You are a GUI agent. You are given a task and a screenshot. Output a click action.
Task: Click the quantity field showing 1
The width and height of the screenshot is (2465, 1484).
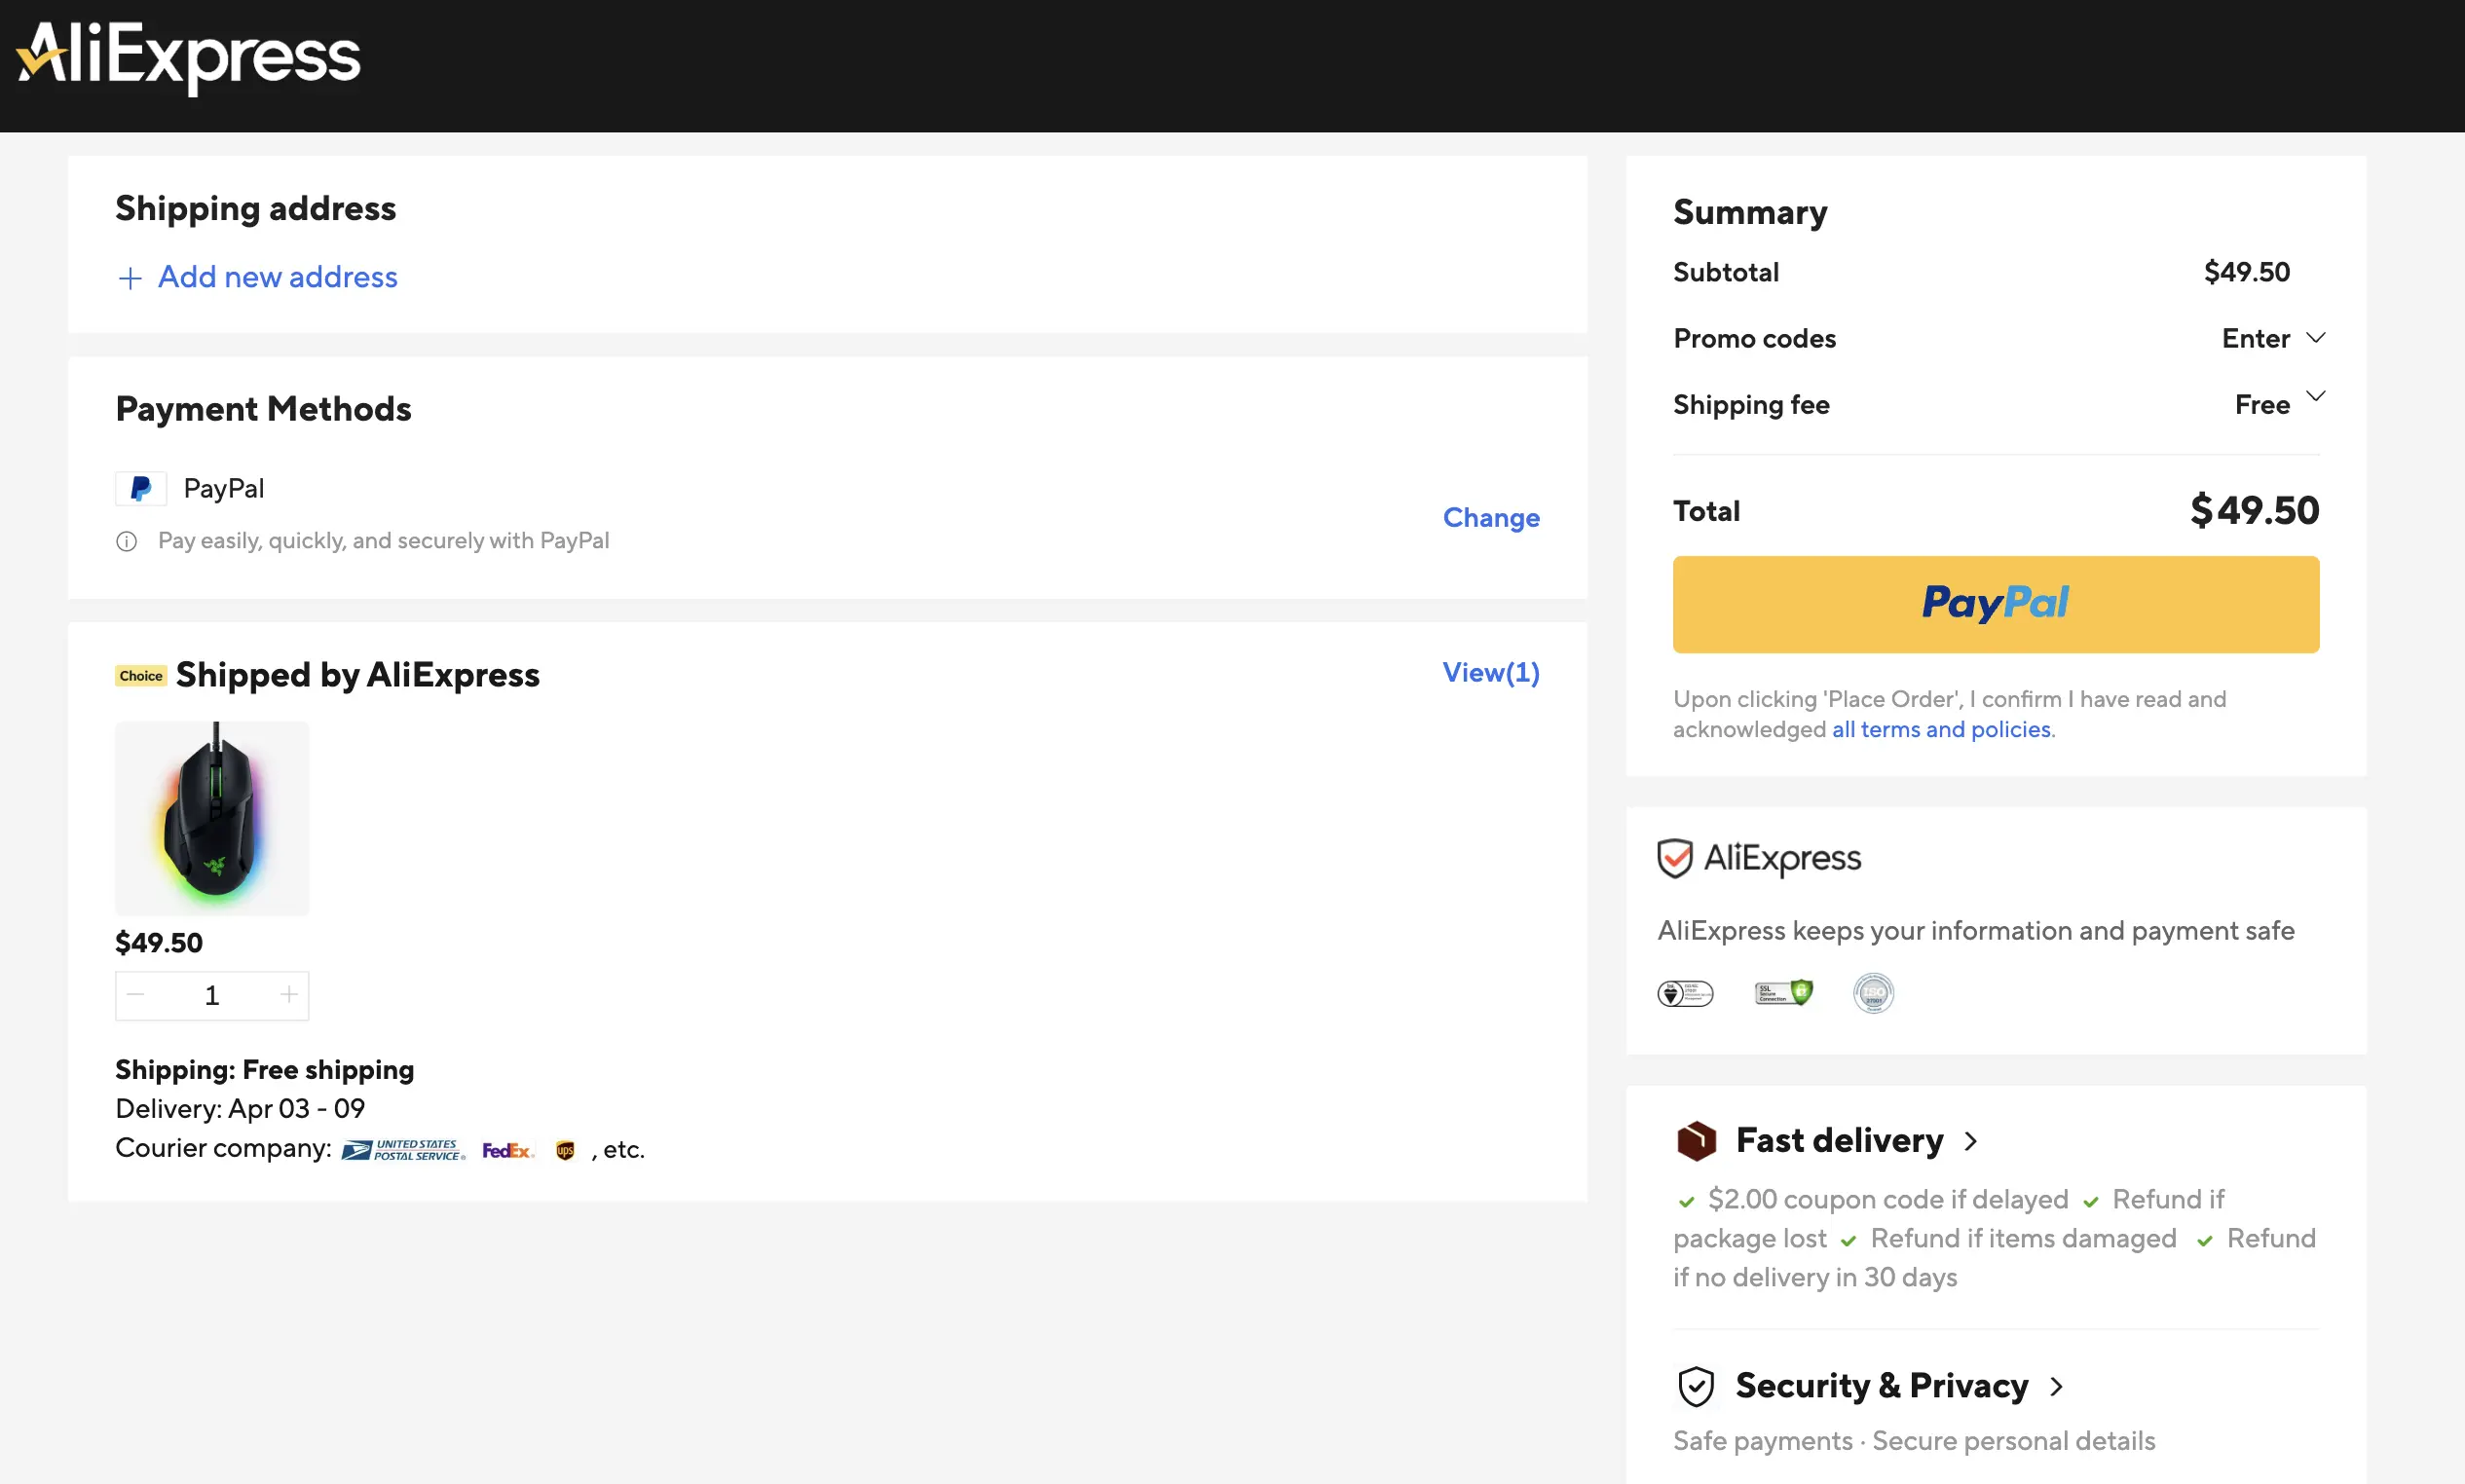[212, 995]
